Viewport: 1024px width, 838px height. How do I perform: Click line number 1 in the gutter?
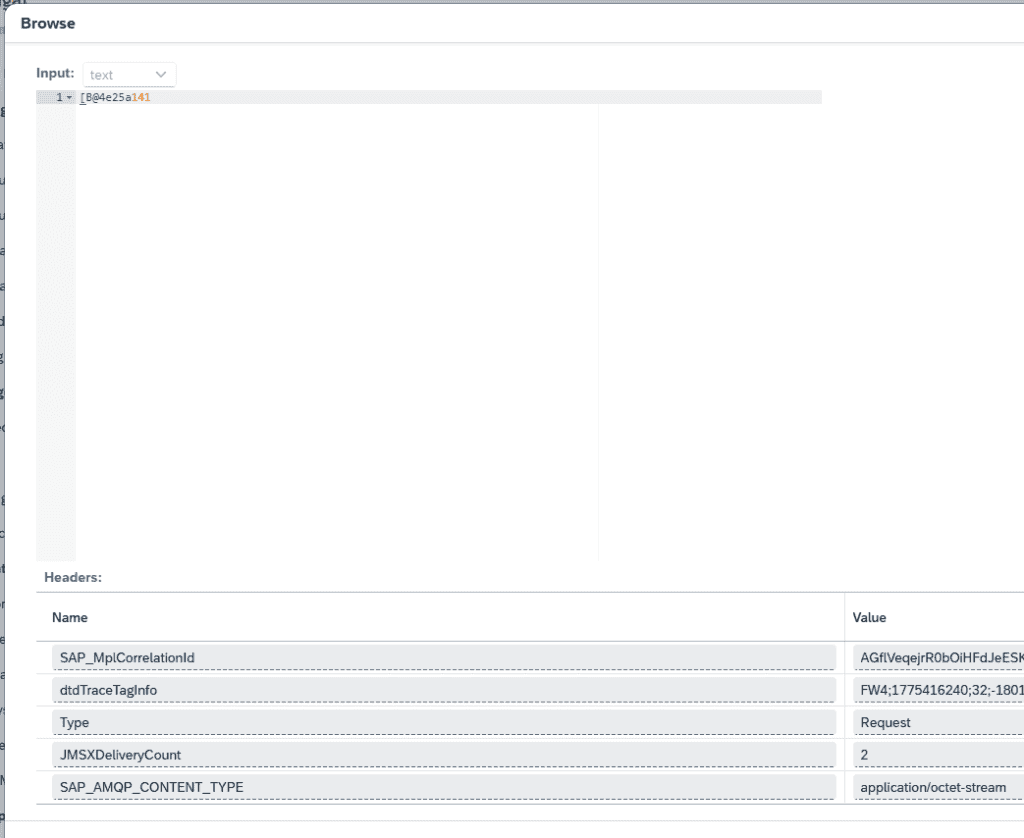point(59,97)
